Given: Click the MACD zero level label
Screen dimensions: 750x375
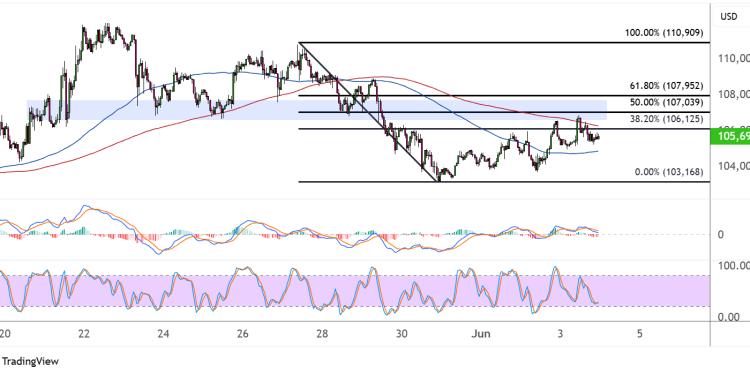Looking at the screenshot, I should pyautogui.click(x=720, y=234).
